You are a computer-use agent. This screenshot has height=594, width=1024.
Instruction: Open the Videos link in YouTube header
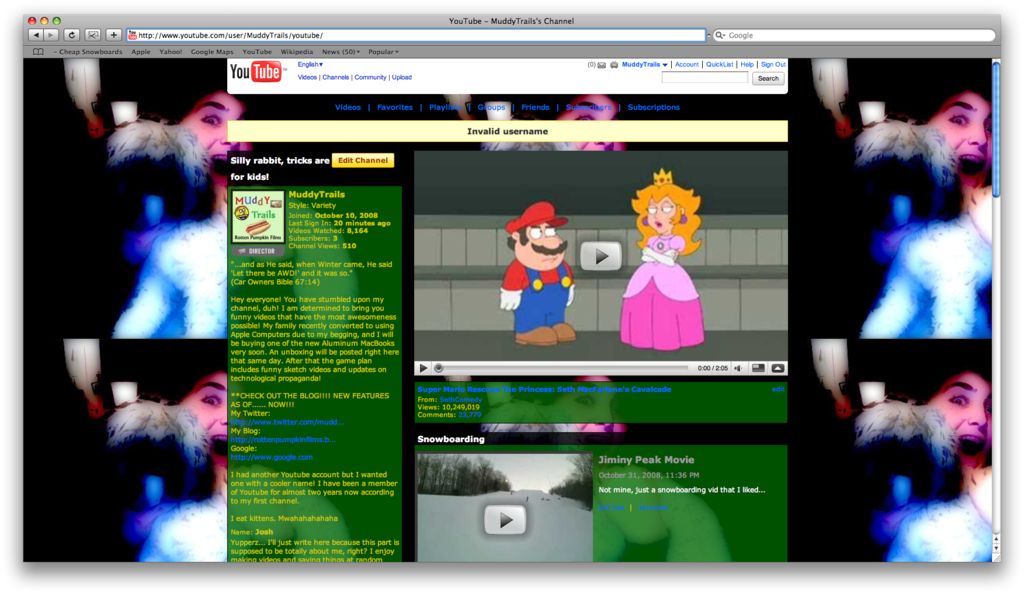point(307,77)
